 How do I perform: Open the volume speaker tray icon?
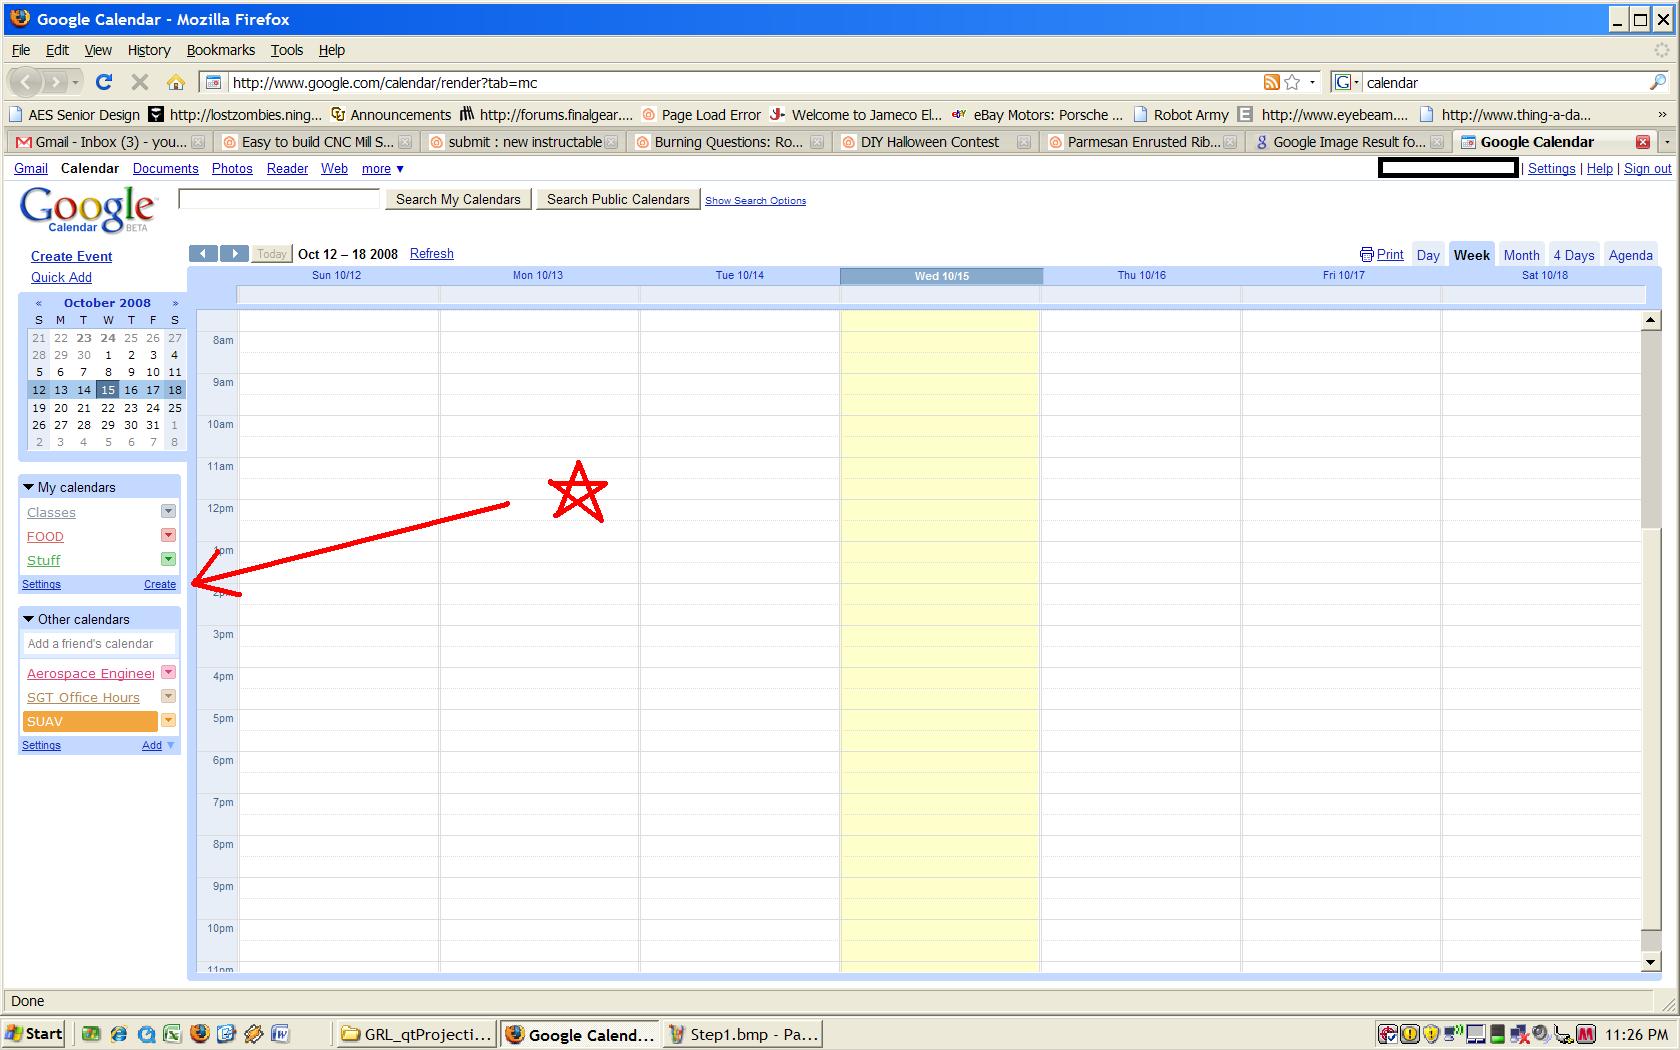[1541, 1034]
